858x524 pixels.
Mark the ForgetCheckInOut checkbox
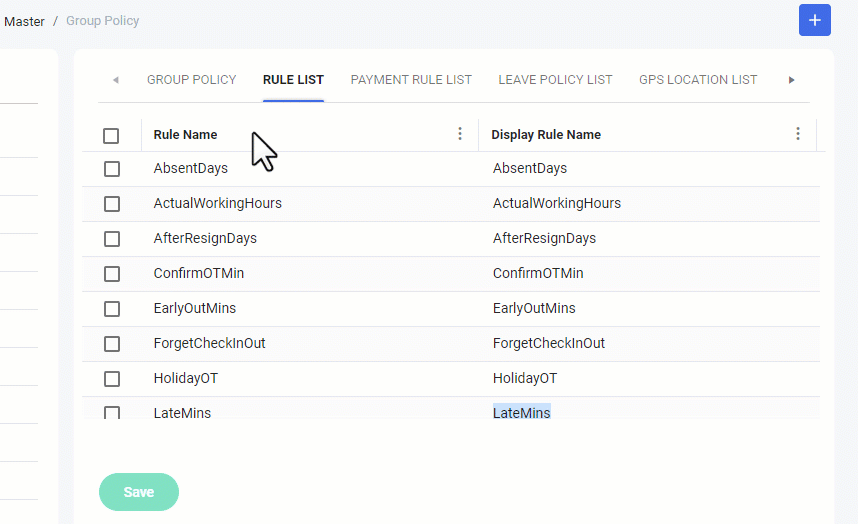(x=112, y=344)
